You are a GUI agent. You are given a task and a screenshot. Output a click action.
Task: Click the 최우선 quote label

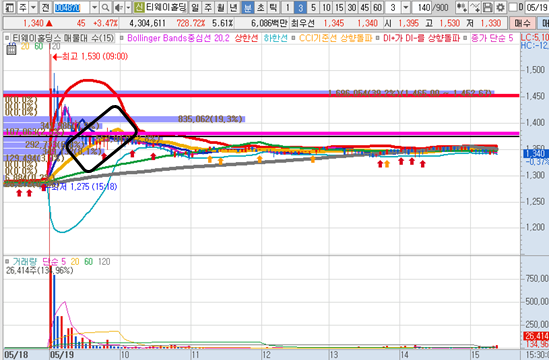click(x=303, y=23)
